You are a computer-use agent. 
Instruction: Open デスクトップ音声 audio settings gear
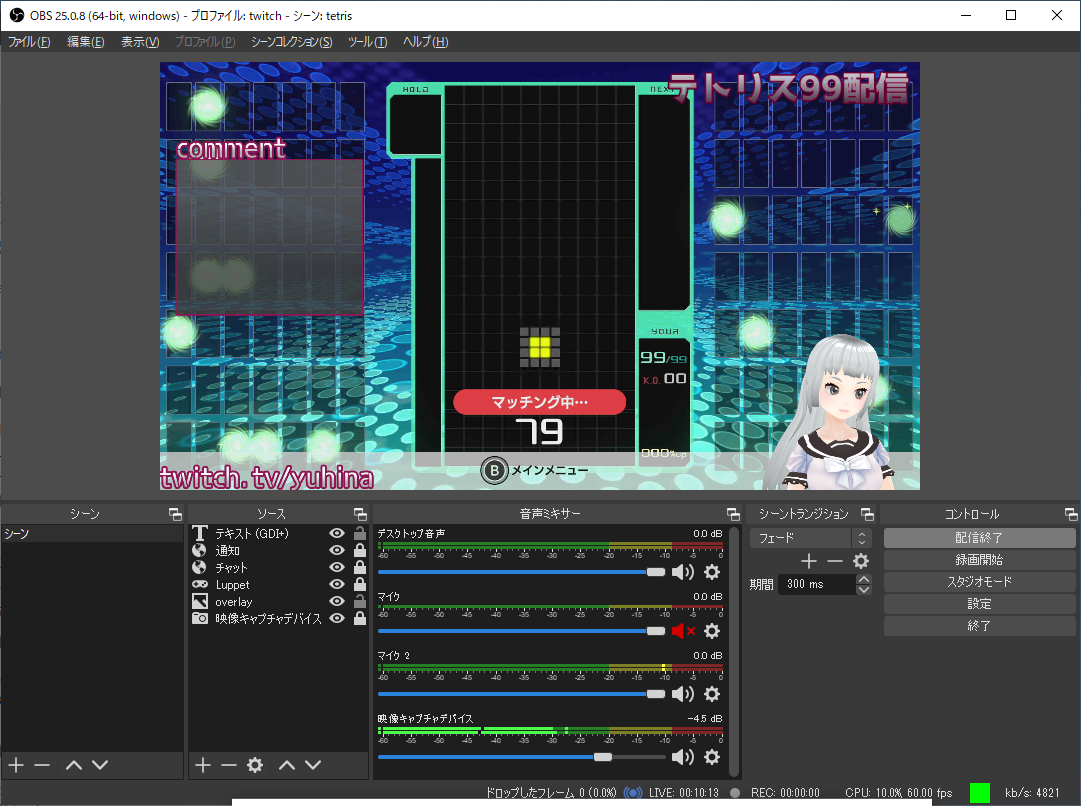(712, 572)
